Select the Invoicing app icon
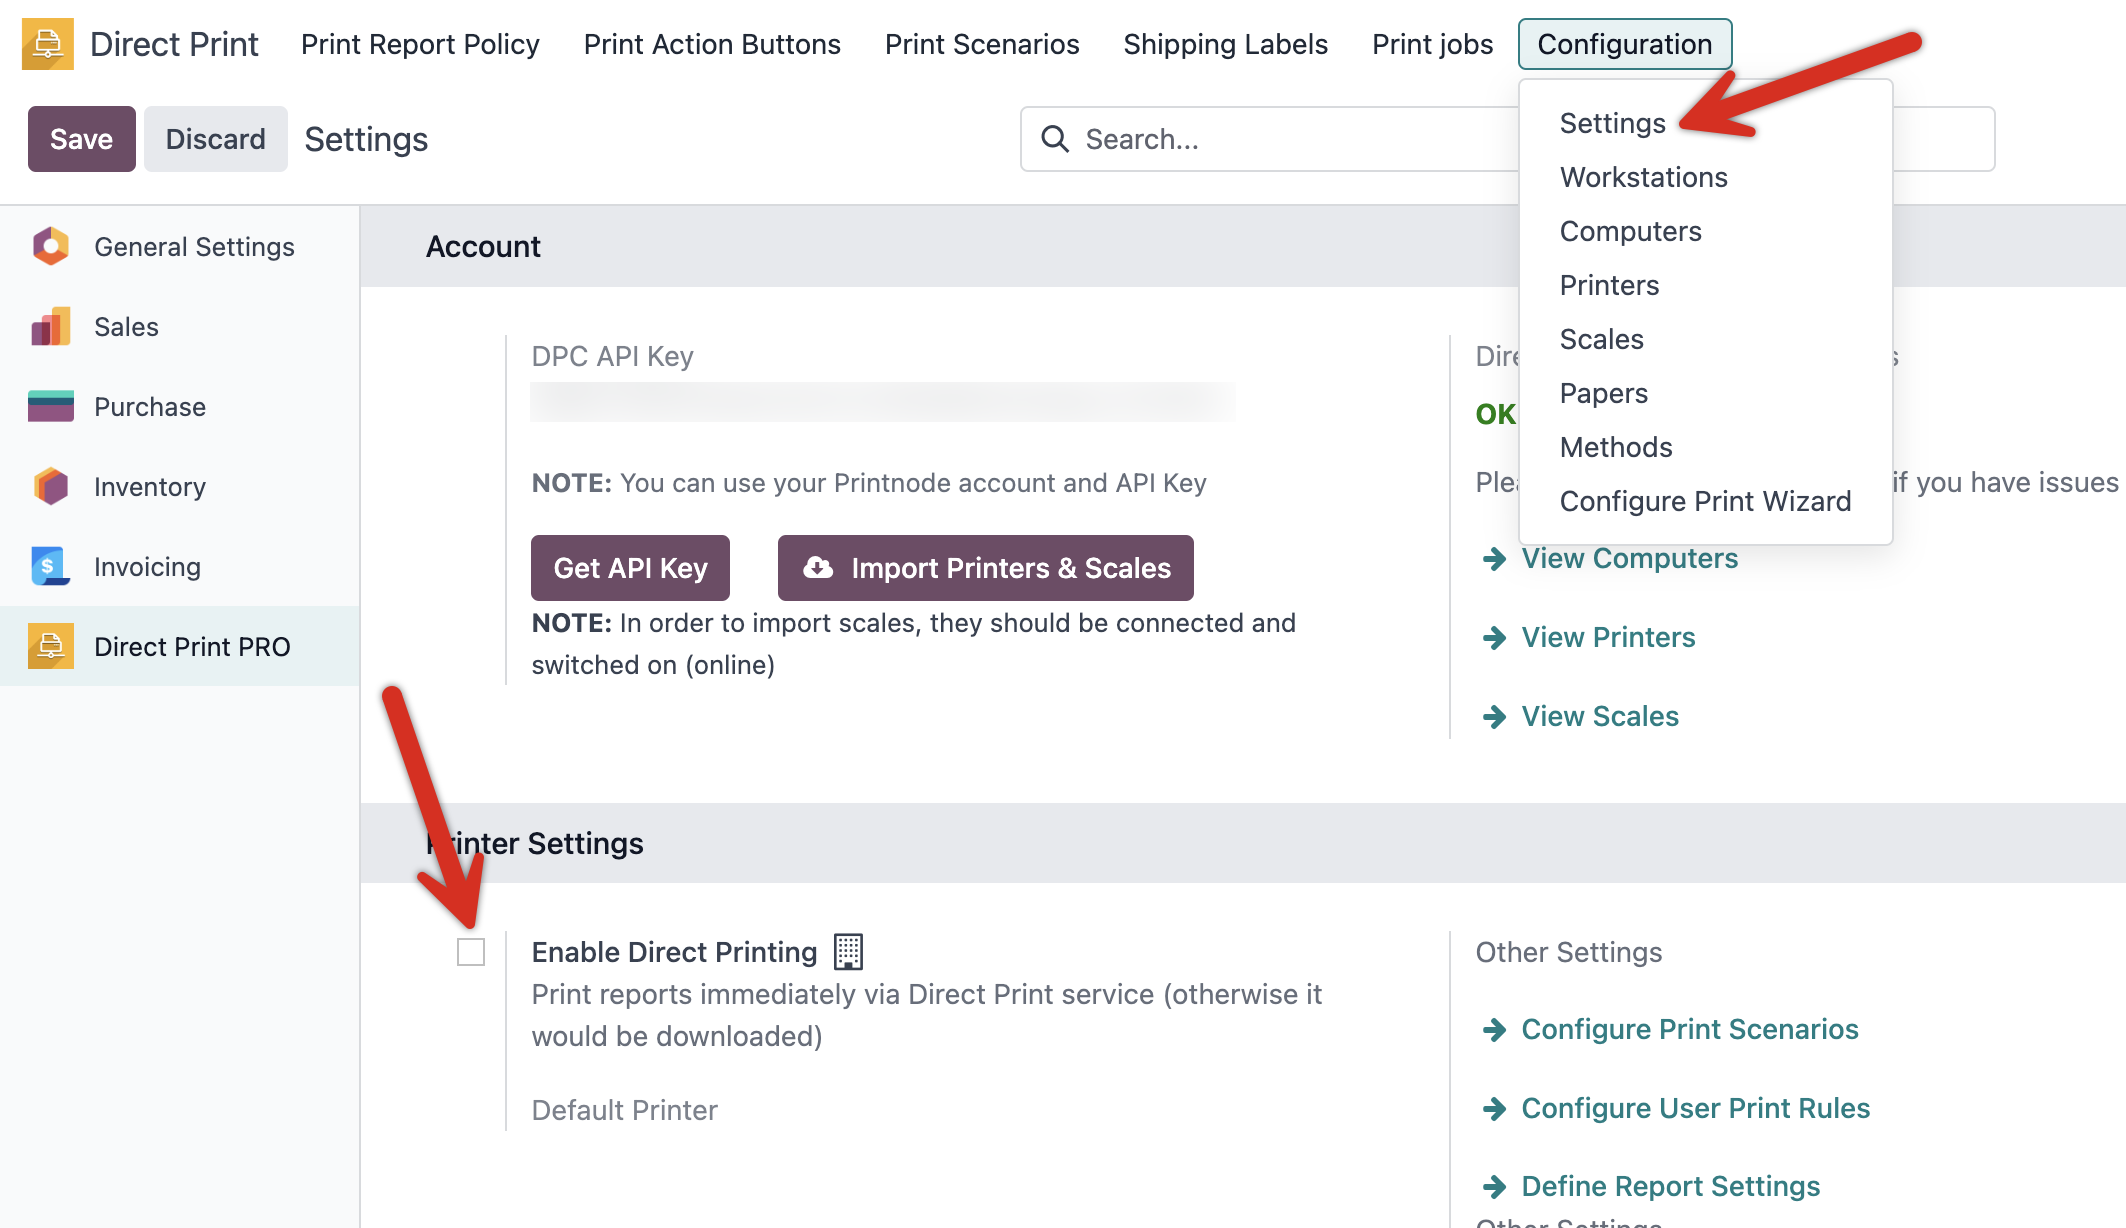 click(x=51, y=566)
